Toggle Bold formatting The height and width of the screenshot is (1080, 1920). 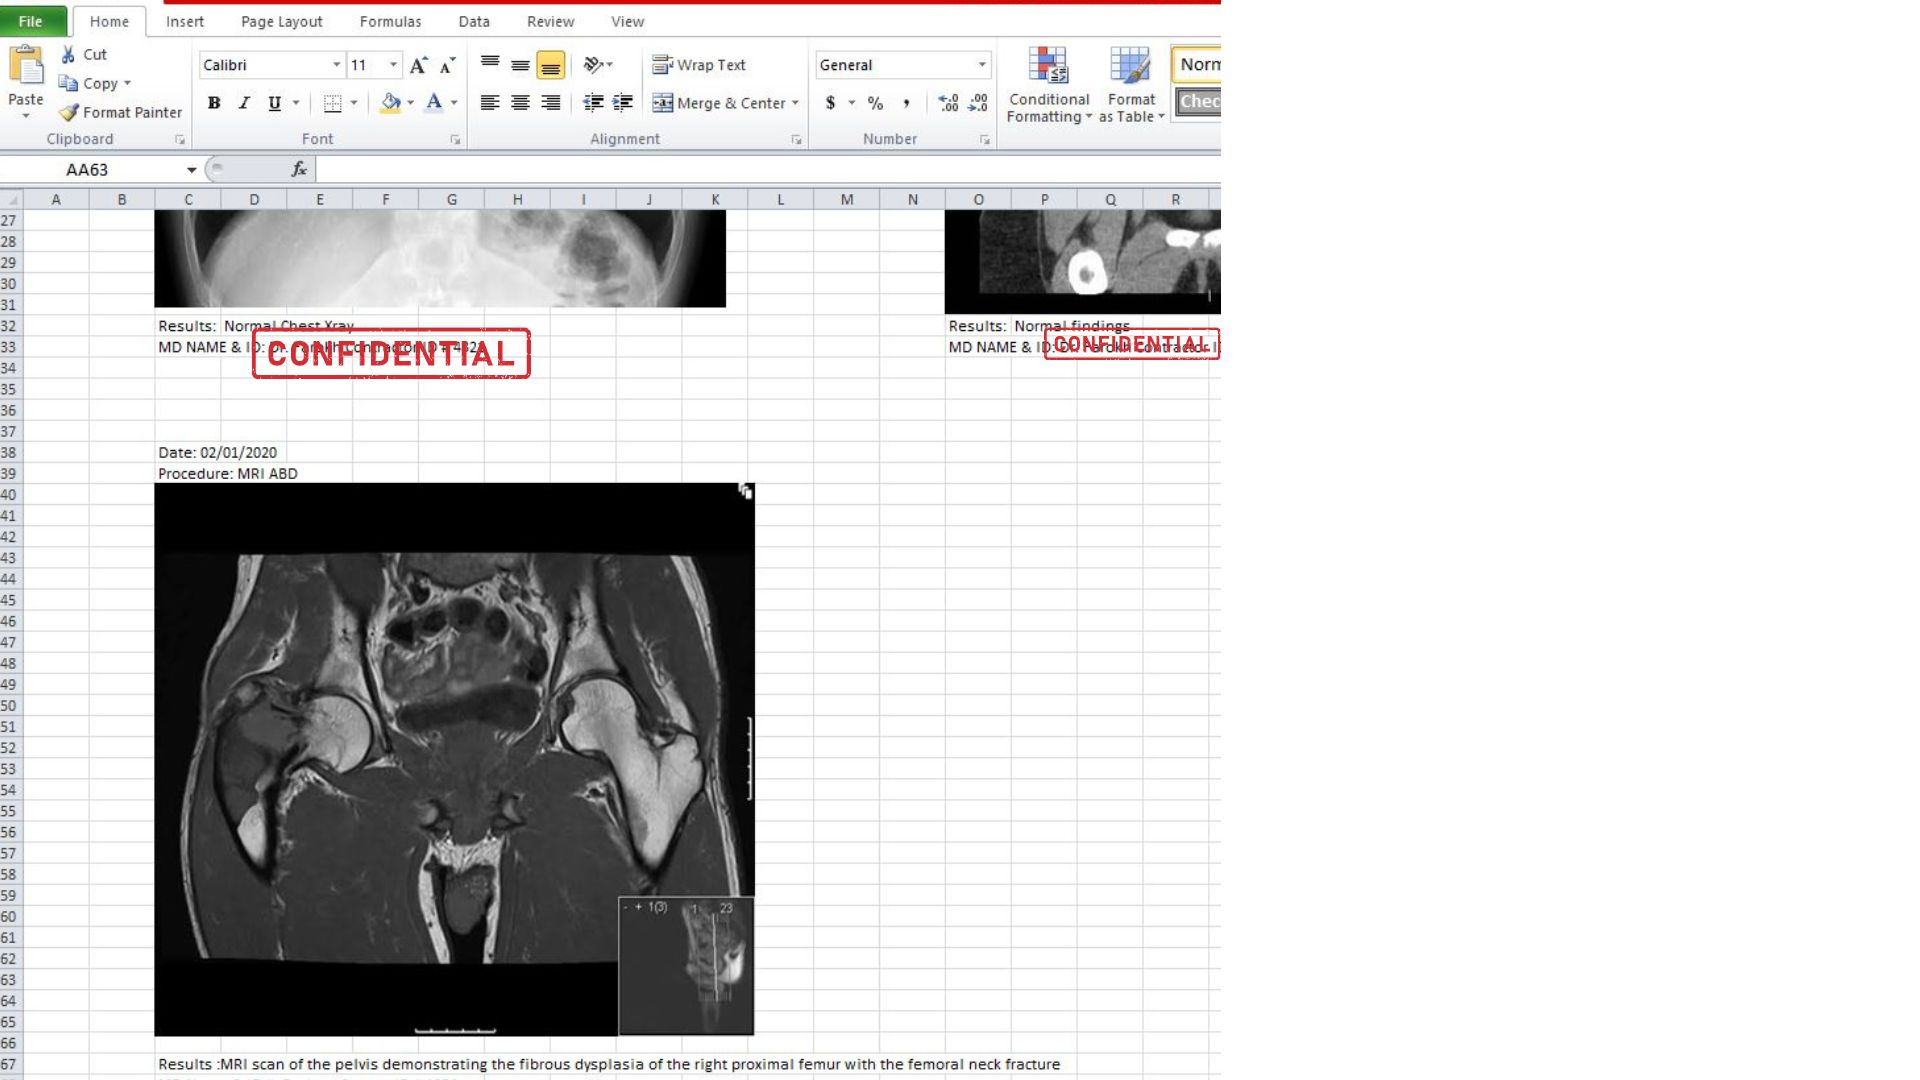[214, 103]
